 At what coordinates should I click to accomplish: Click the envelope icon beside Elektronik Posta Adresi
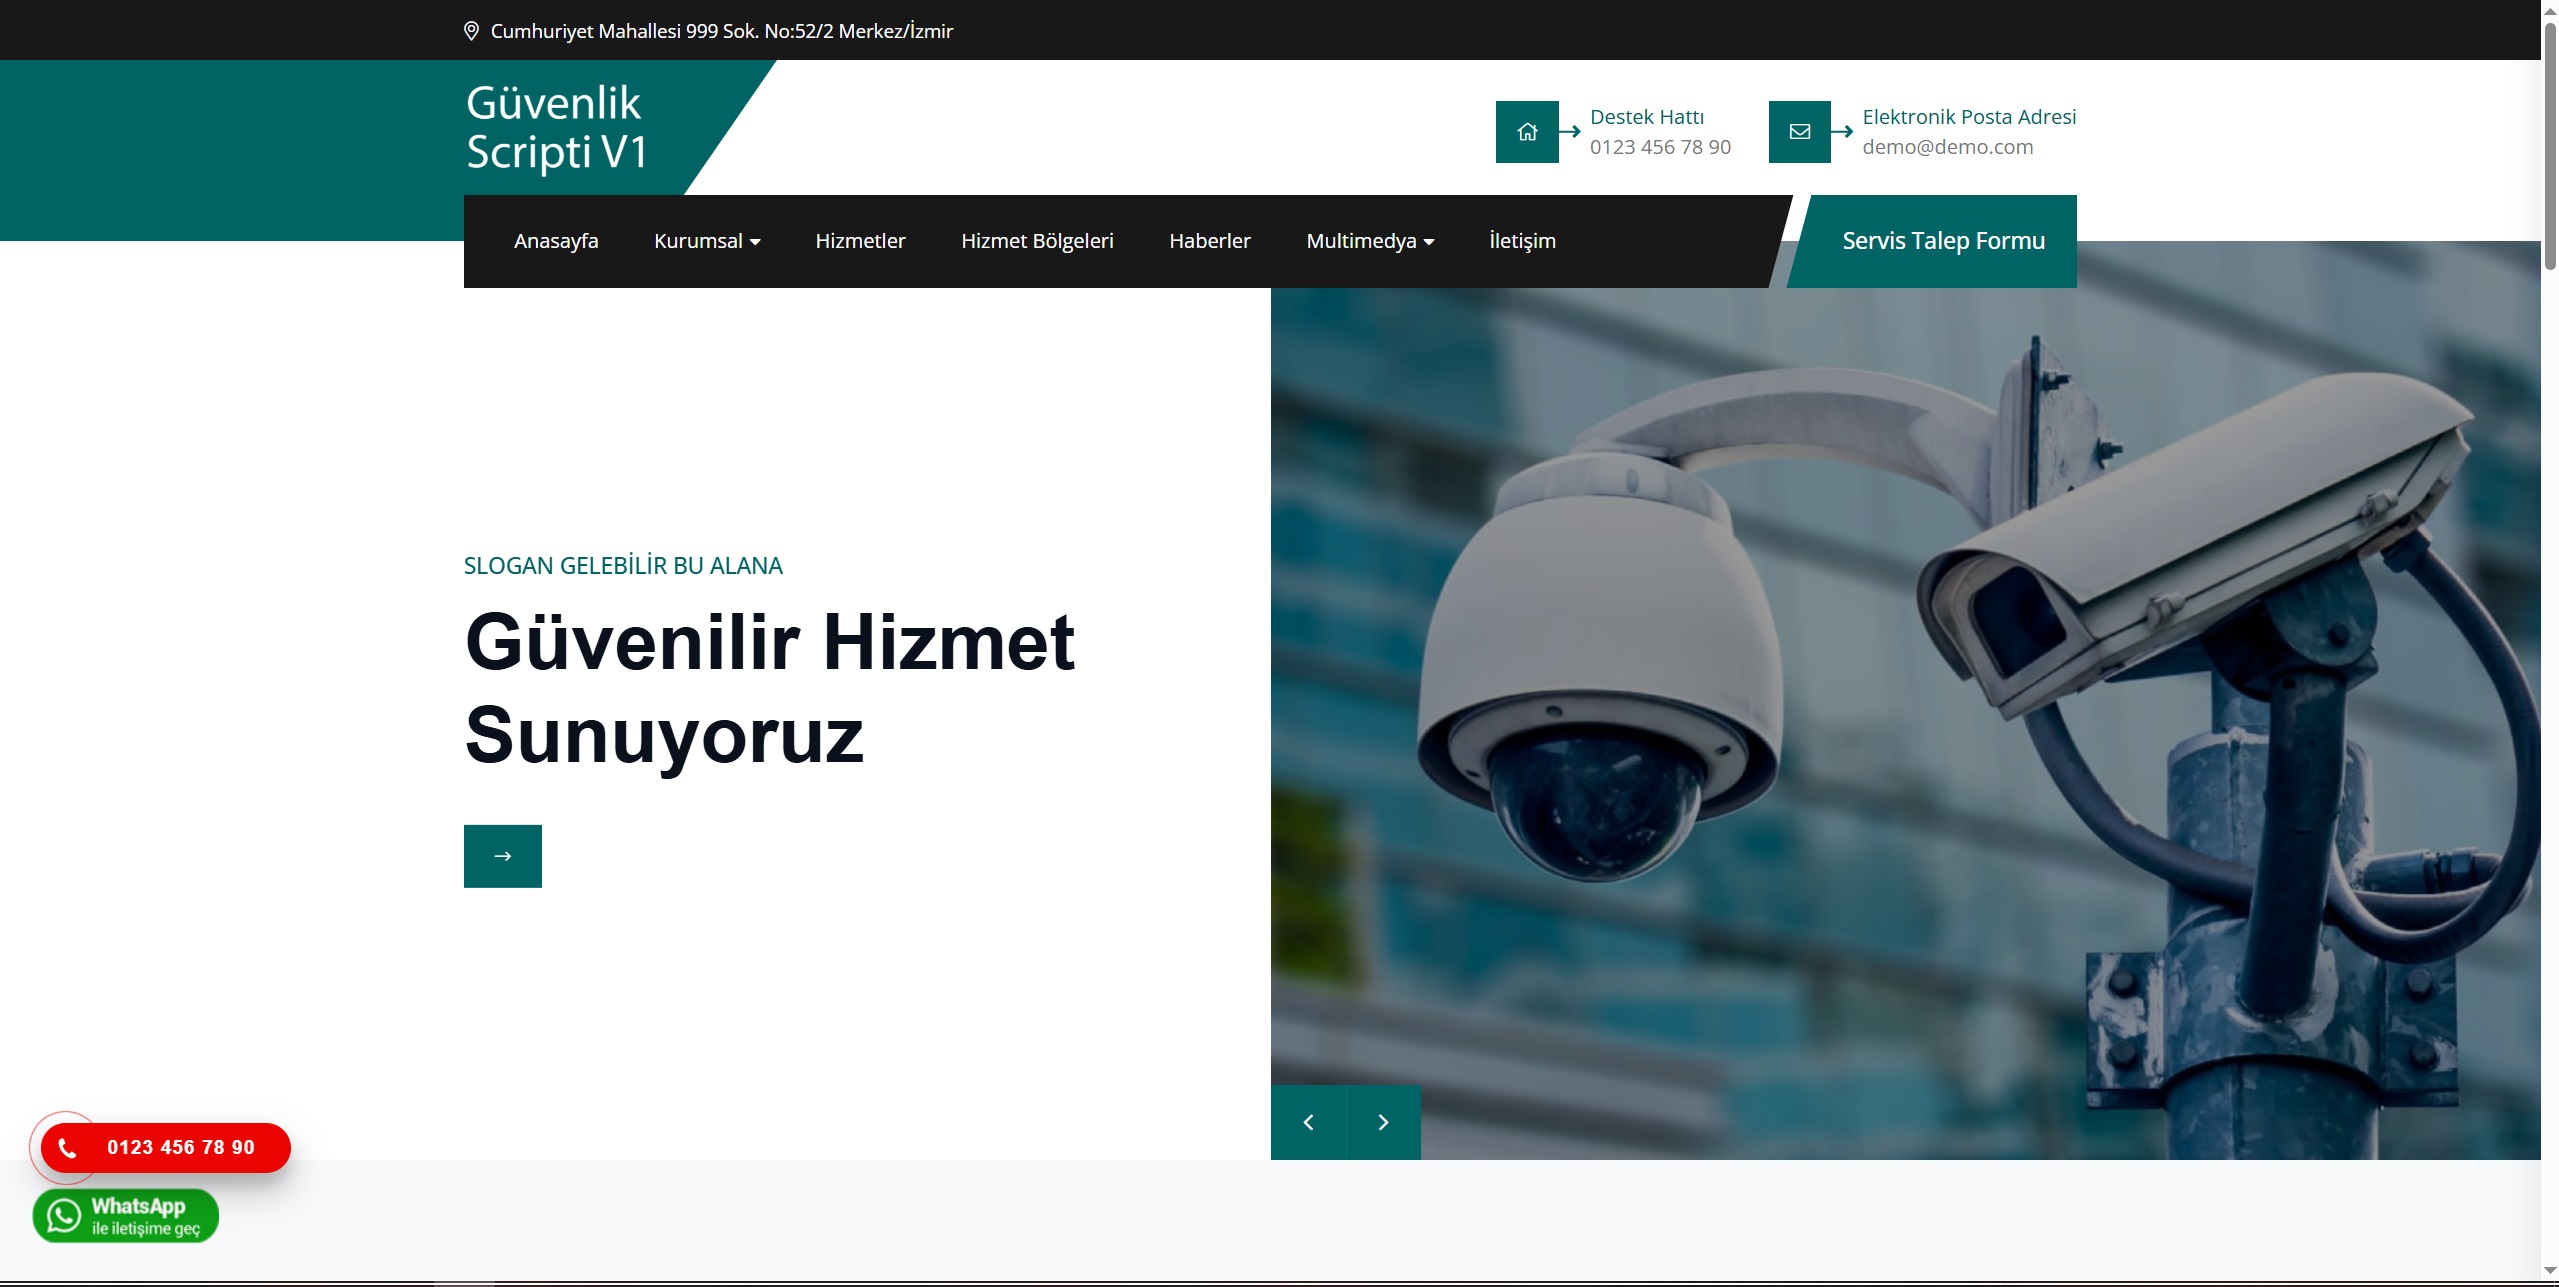point(1798,131)
